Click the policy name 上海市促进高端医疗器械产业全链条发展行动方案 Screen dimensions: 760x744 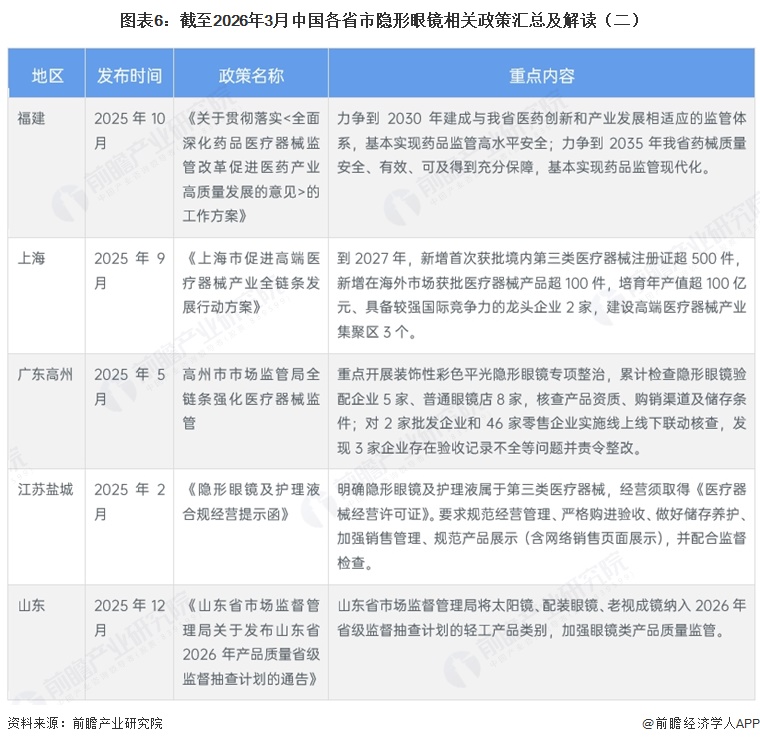tap(251, 283)
